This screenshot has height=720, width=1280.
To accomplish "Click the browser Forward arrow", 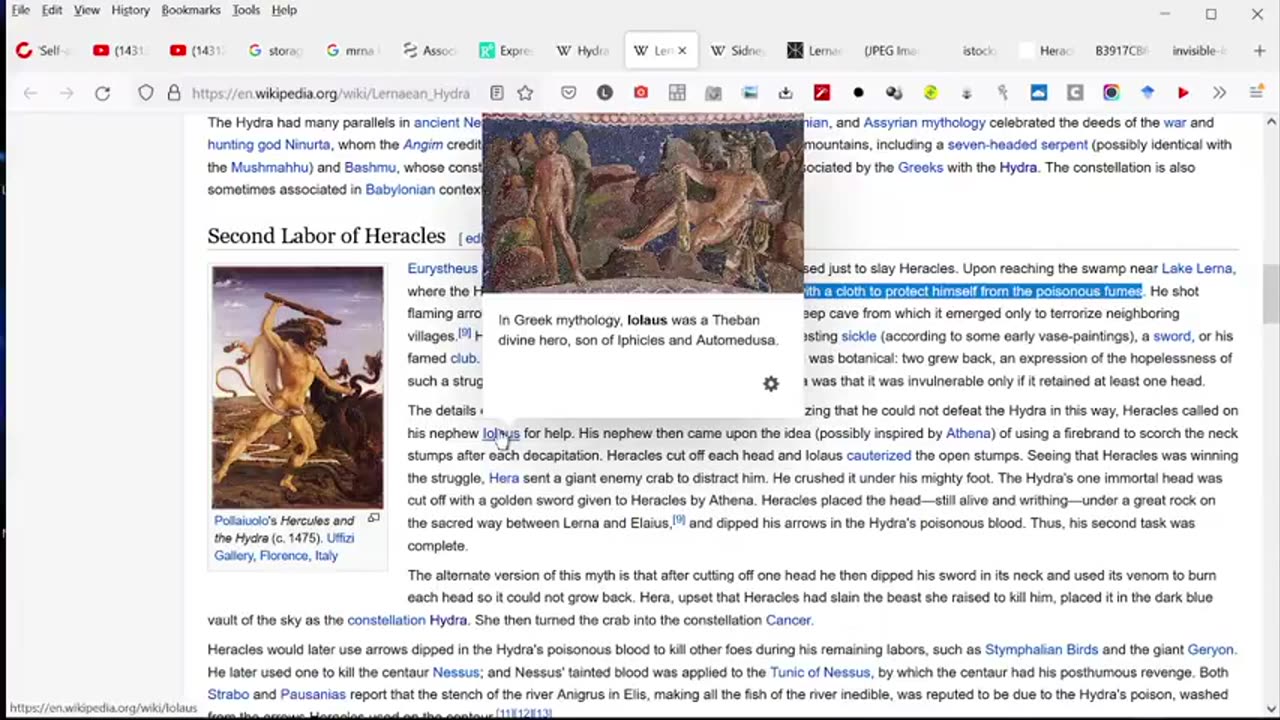I will point(66,93).
